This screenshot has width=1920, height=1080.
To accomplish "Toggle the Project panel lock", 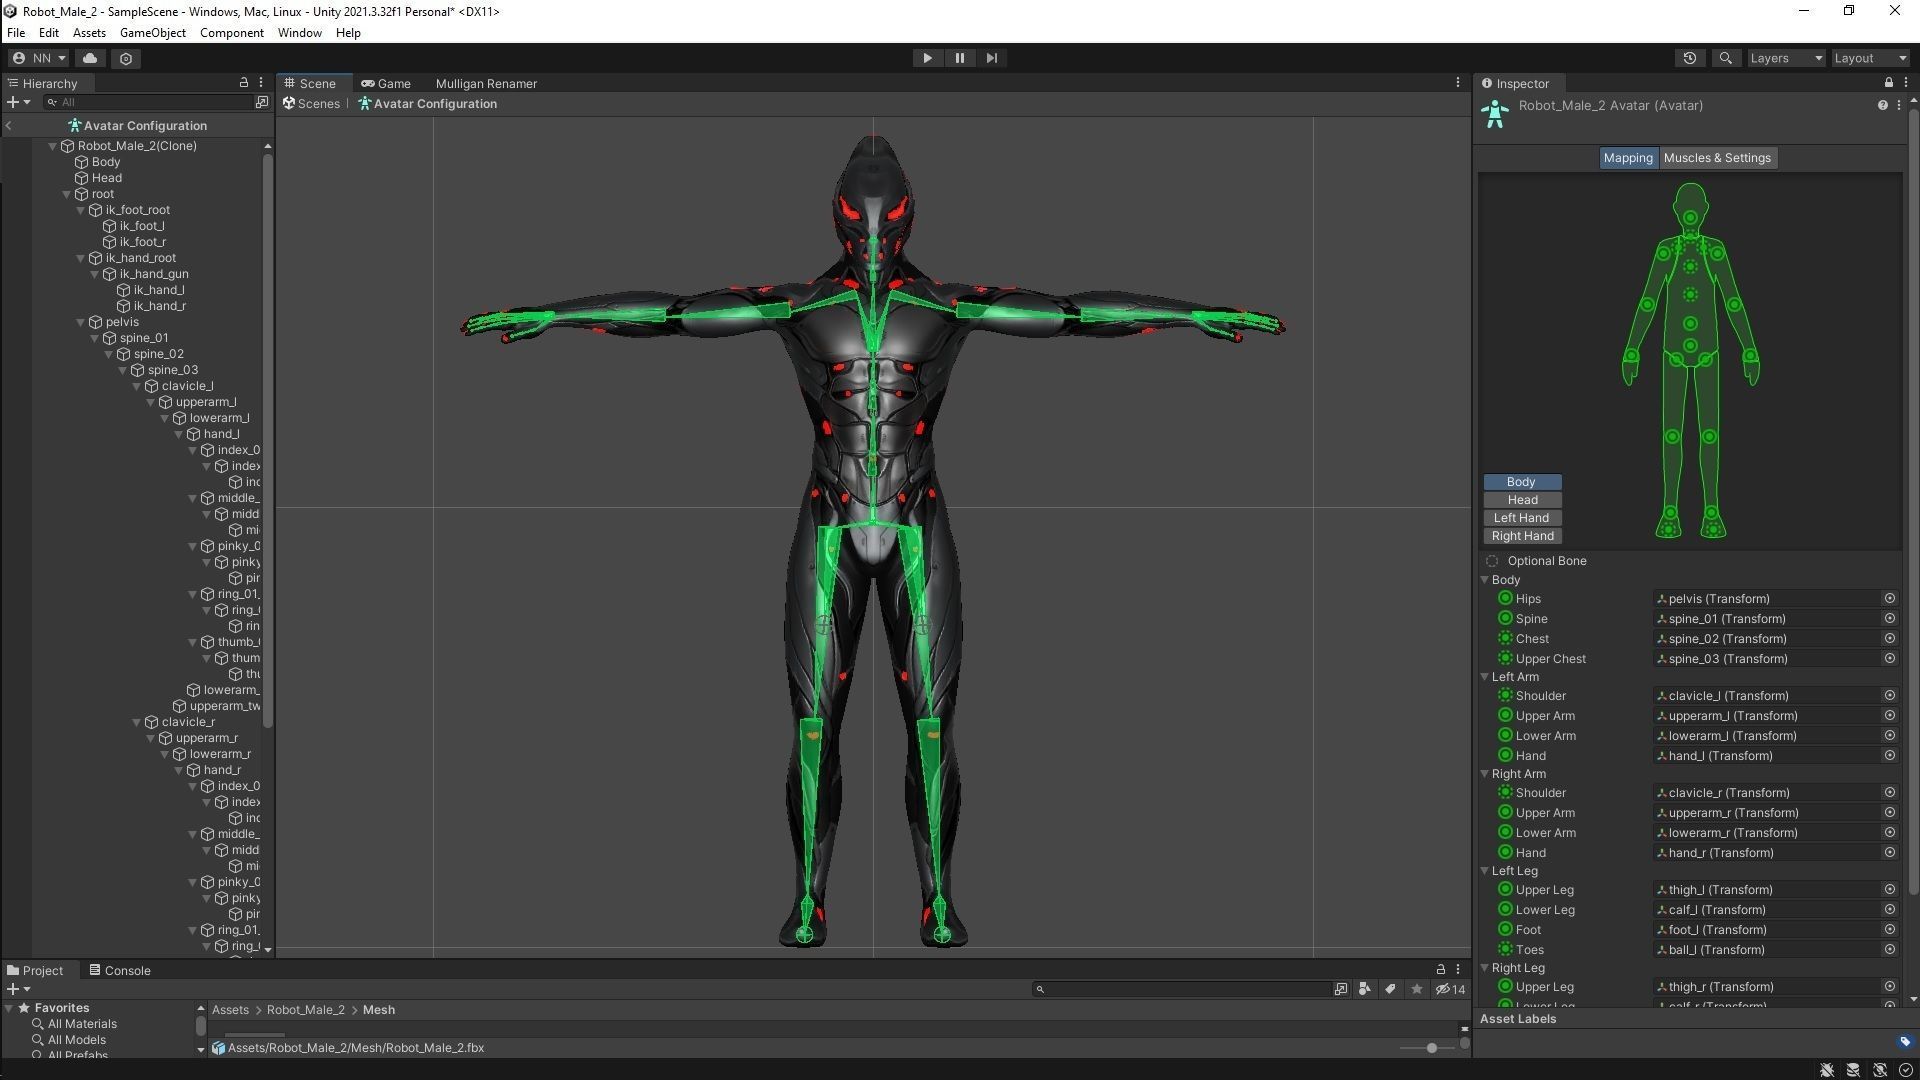I will (x=1440, y=970).
